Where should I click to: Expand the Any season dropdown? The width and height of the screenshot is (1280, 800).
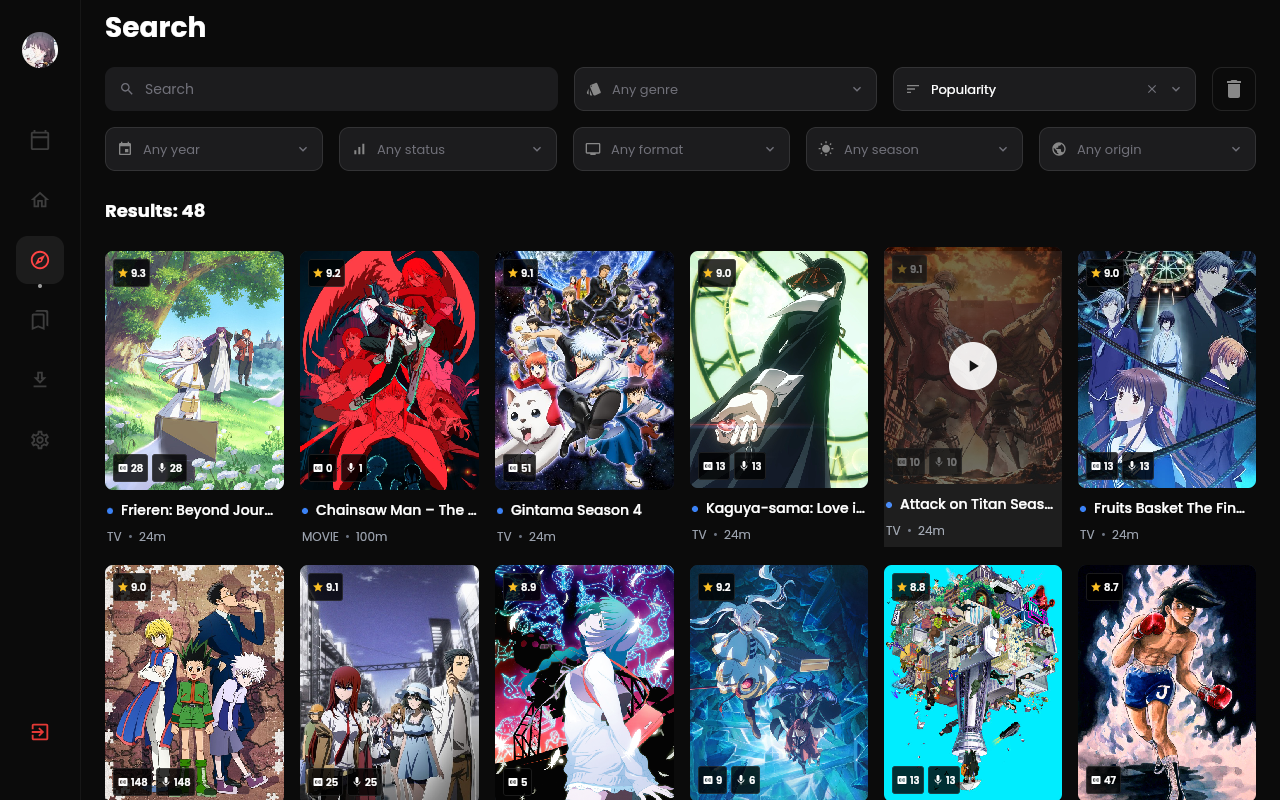point(913,149)
